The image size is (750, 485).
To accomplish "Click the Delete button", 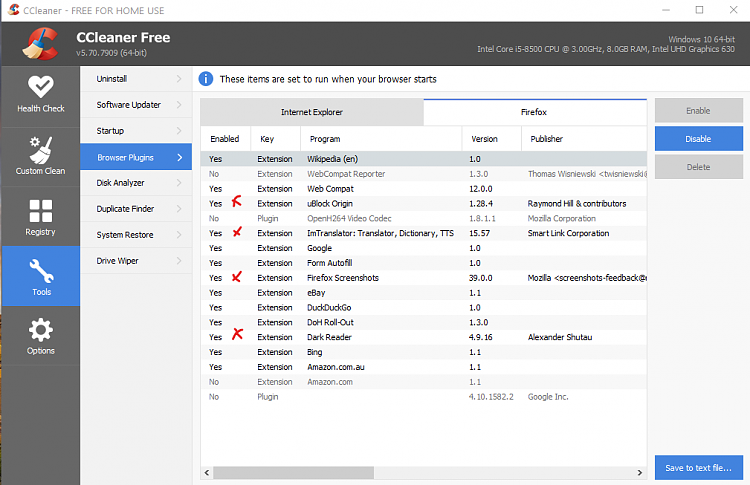I will [698, 167].
